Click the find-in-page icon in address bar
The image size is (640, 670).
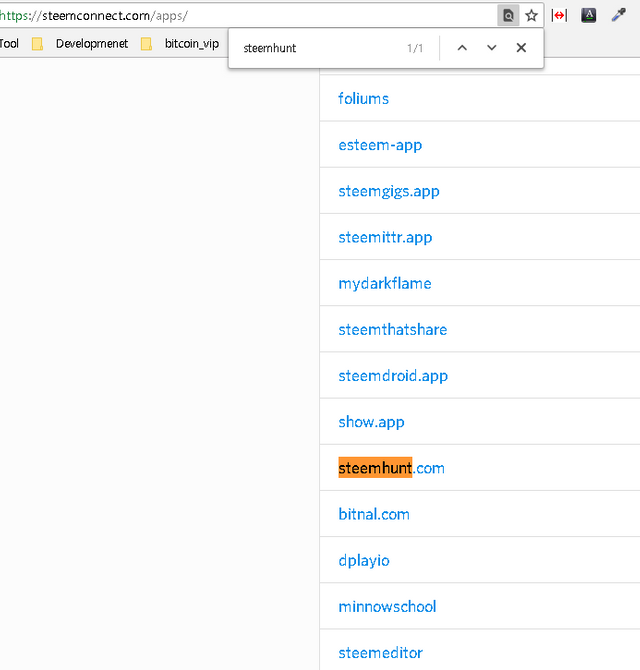click(508, 16)
